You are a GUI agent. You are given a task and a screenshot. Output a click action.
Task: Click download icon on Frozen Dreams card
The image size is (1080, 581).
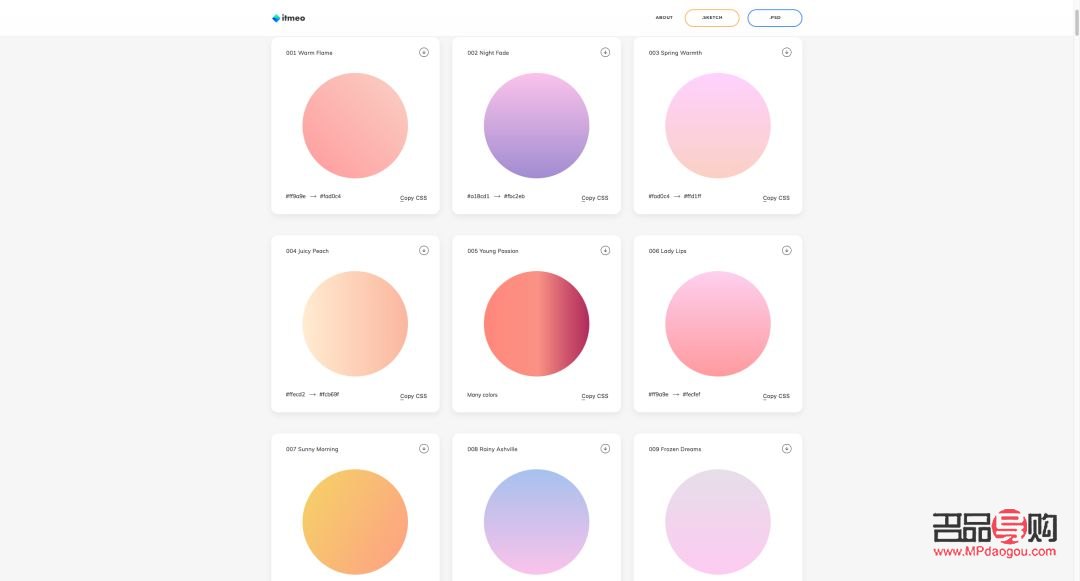(x=786, y=448)
